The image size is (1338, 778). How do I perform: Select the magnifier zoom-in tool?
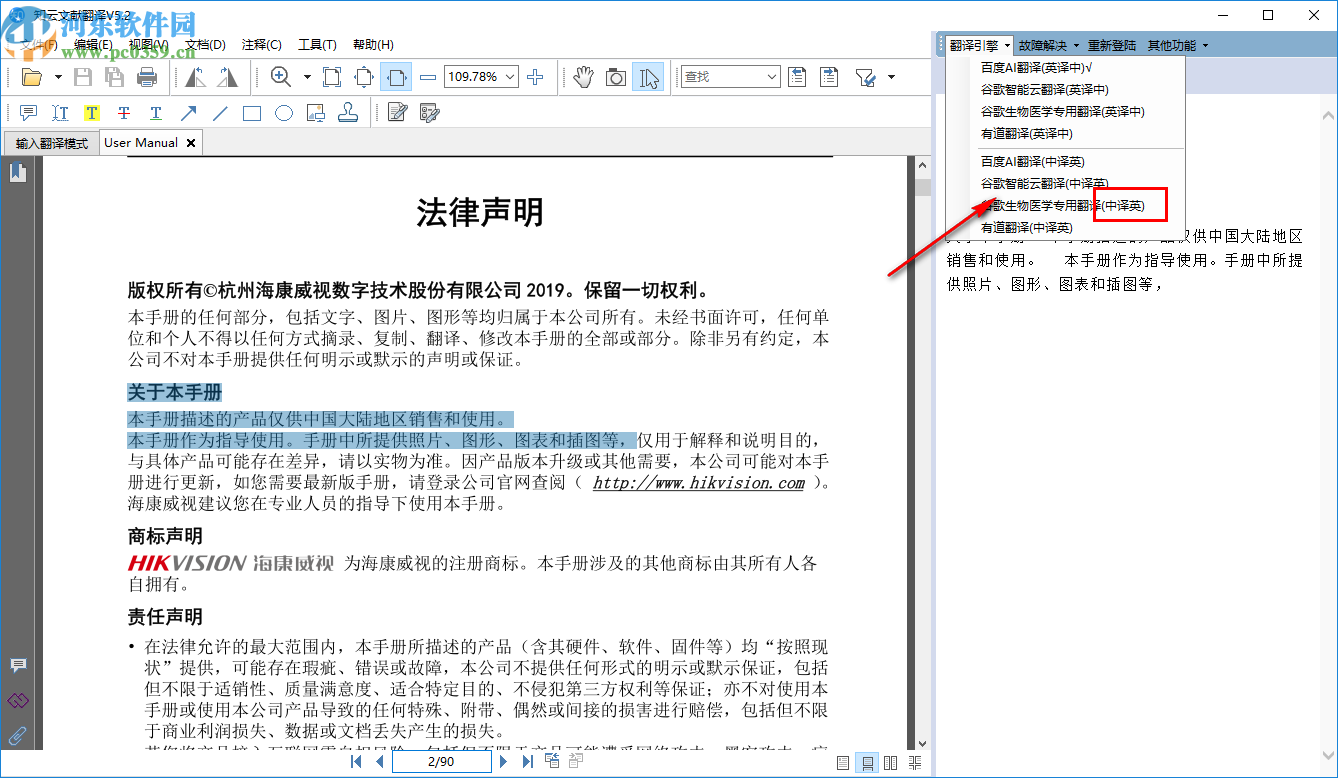click(x=281, y=77)
